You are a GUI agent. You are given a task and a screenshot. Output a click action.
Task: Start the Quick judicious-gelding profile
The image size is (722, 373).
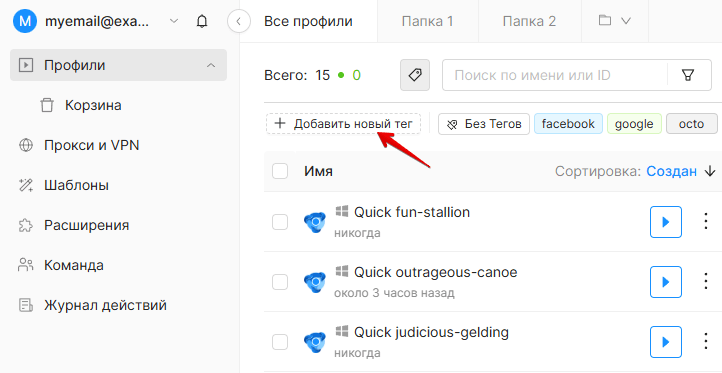coord(666,342)
